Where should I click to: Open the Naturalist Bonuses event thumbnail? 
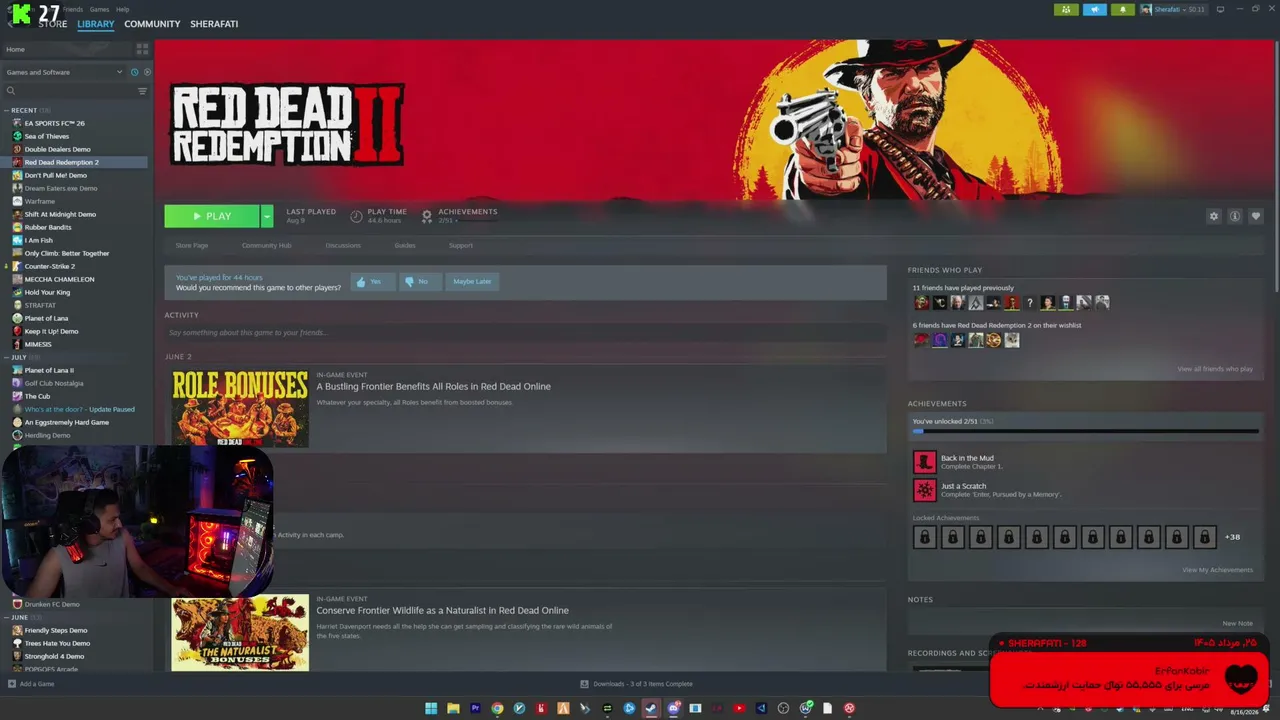pyautogui.click(x=240, y=633)
